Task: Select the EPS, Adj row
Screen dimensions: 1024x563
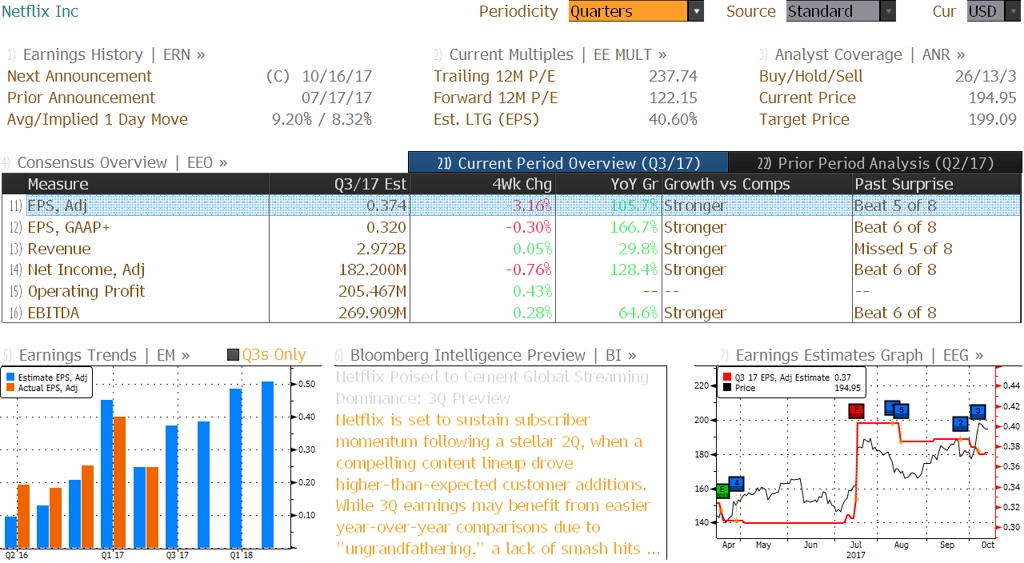Action: click(511, 206)
